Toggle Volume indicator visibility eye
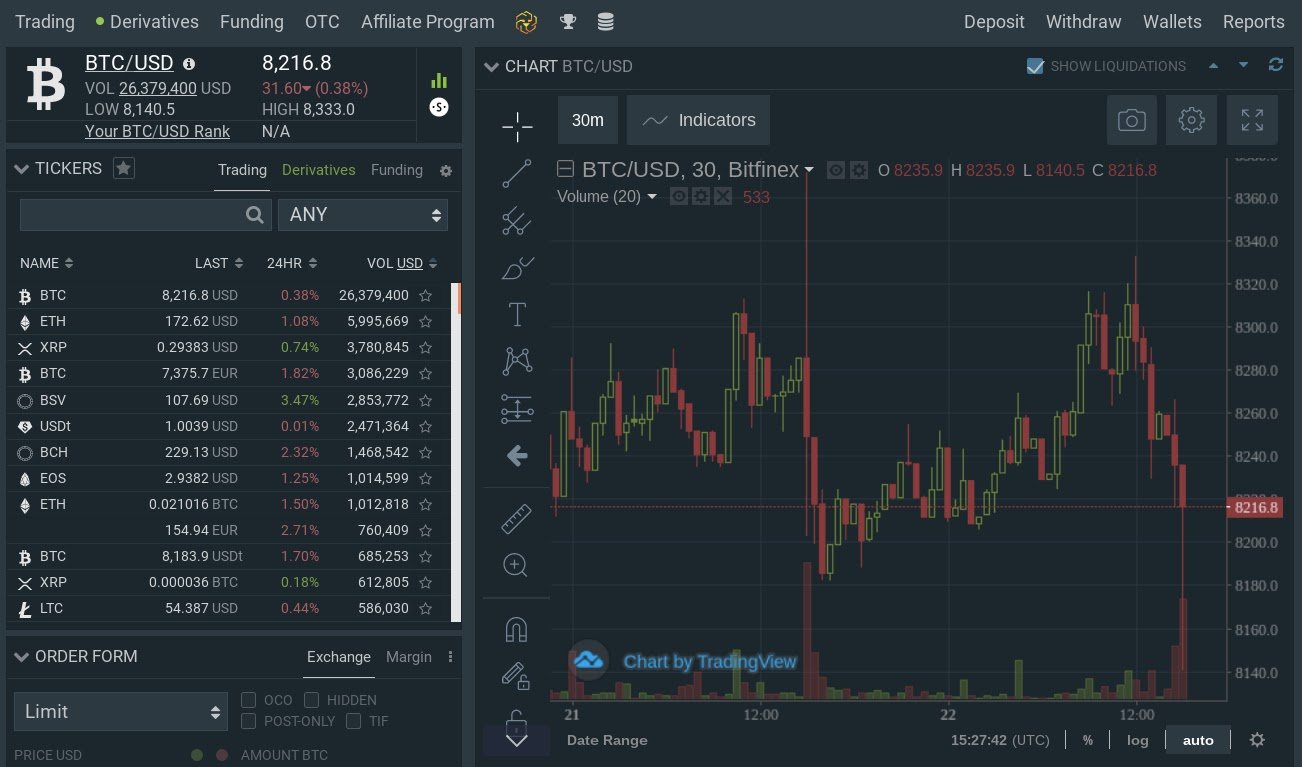Screen dimensions: 1302x767 pyautogui.click(x=679, y=196)
